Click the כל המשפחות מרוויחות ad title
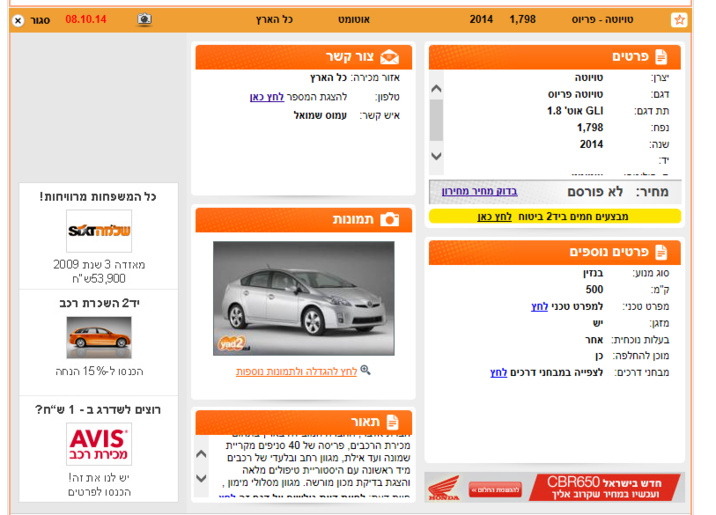Viewport: 716px width, 515px height. coord(98,197)
